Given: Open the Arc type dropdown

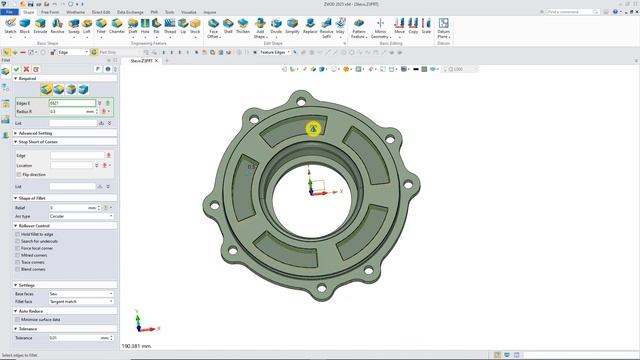Looking at the screenshot, I should click(x=81, y=216).
